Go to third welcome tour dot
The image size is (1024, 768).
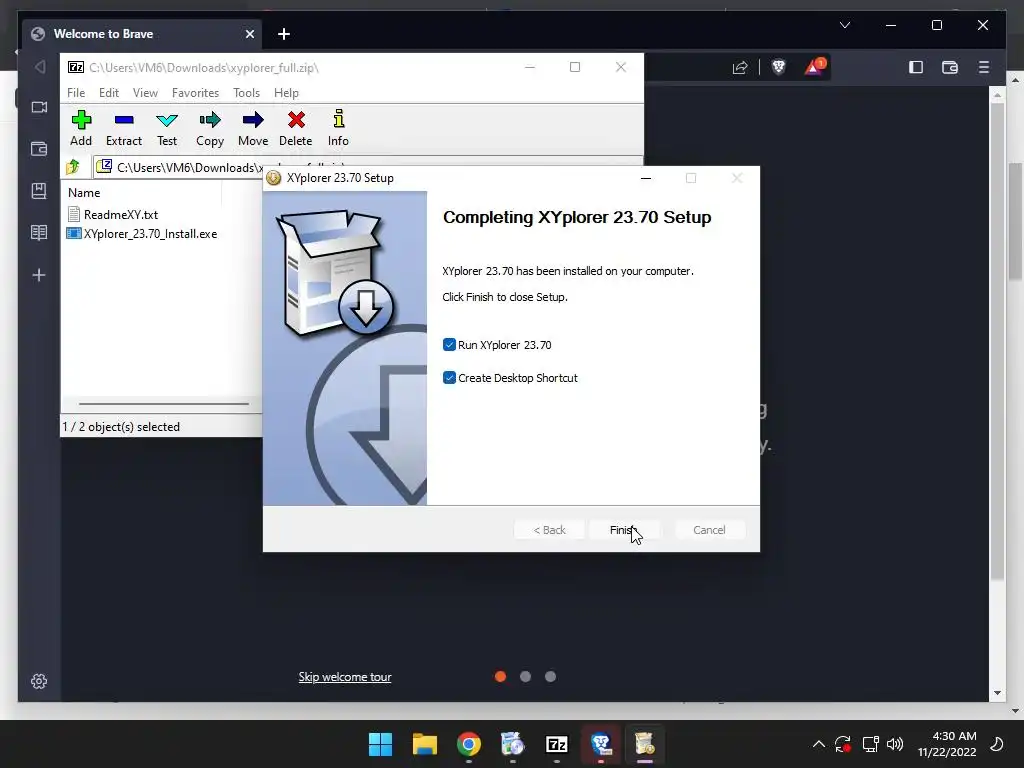click(551, 677)
